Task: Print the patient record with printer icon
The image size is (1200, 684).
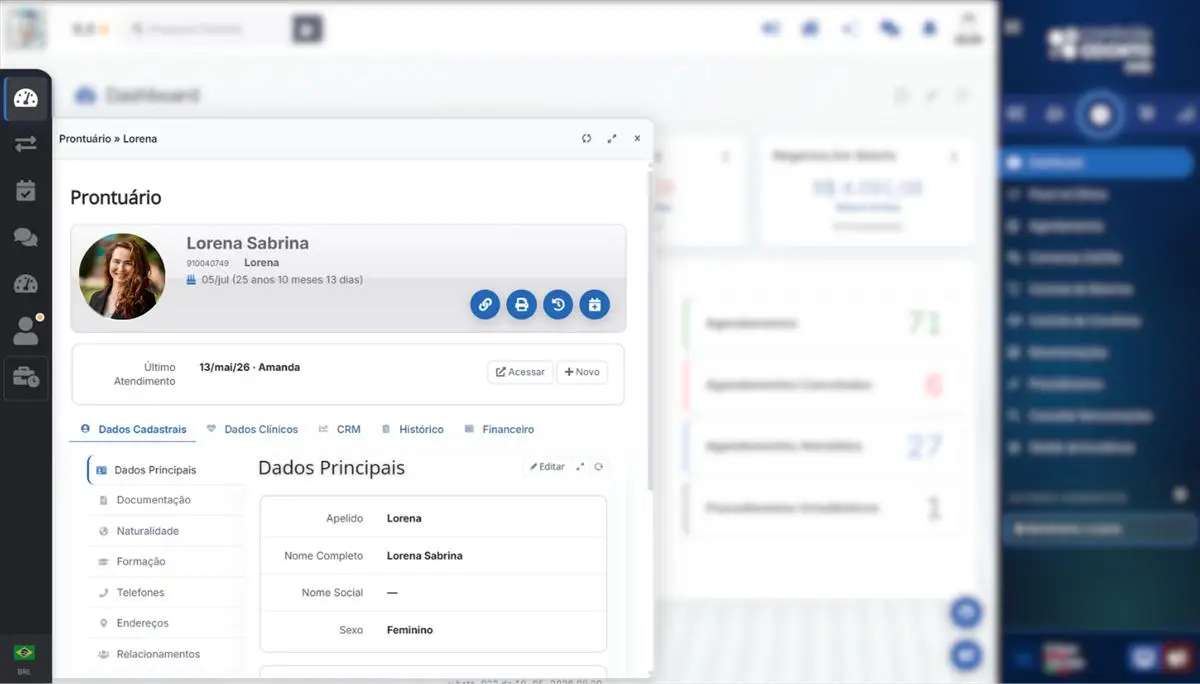Action: (521, 304)
